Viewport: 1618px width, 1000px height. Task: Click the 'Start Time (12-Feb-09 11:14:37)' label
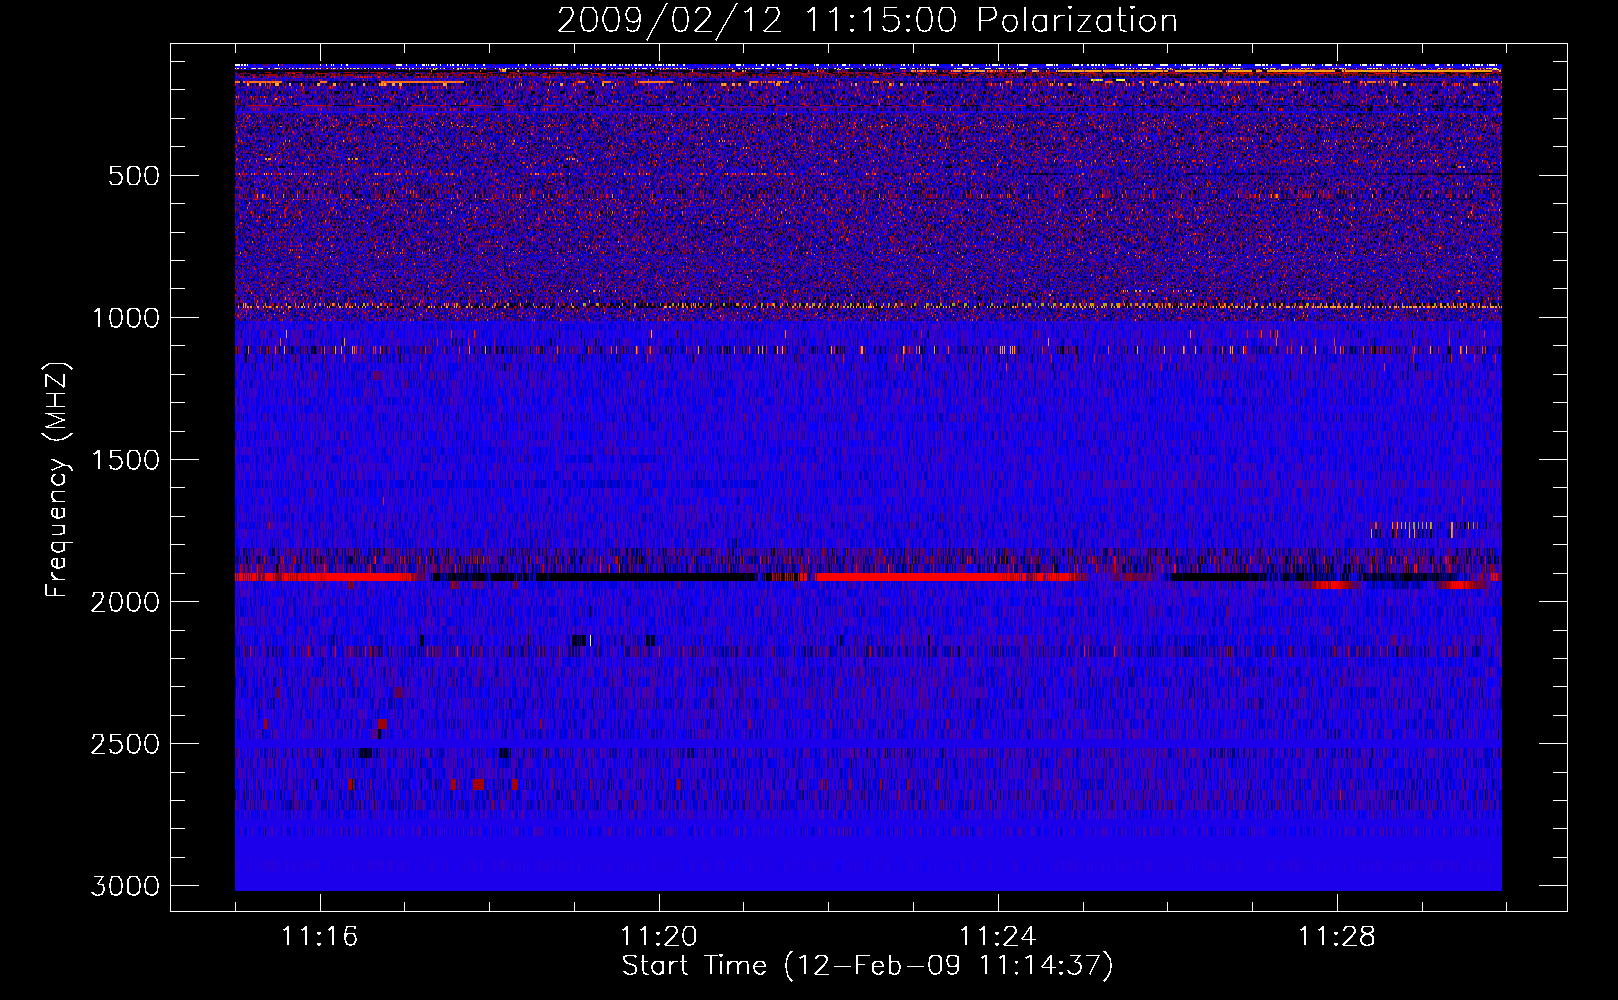tap(867, 966)
